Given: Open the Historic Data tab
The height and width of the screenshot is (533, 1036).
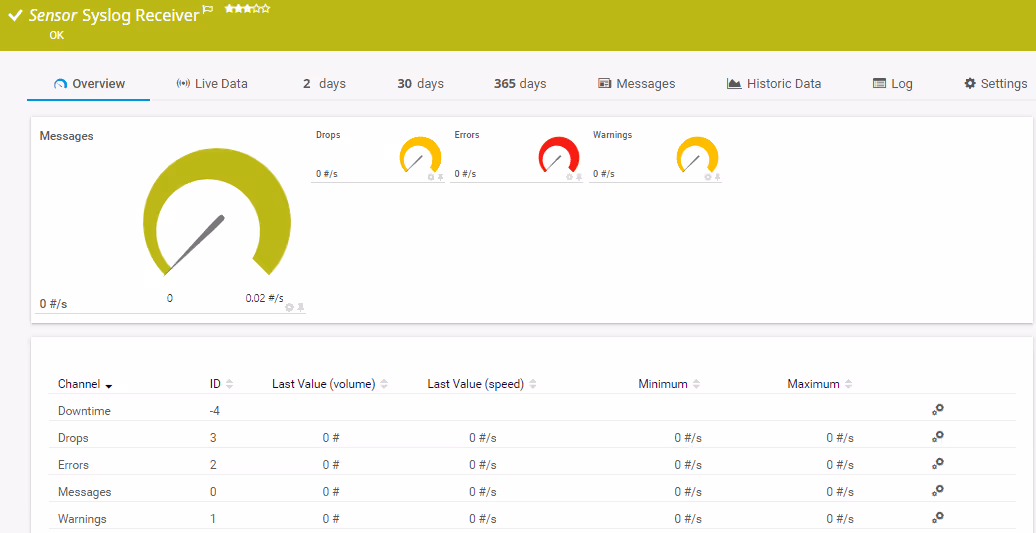Looking at the screenshot, I should [x=773, y=84].
